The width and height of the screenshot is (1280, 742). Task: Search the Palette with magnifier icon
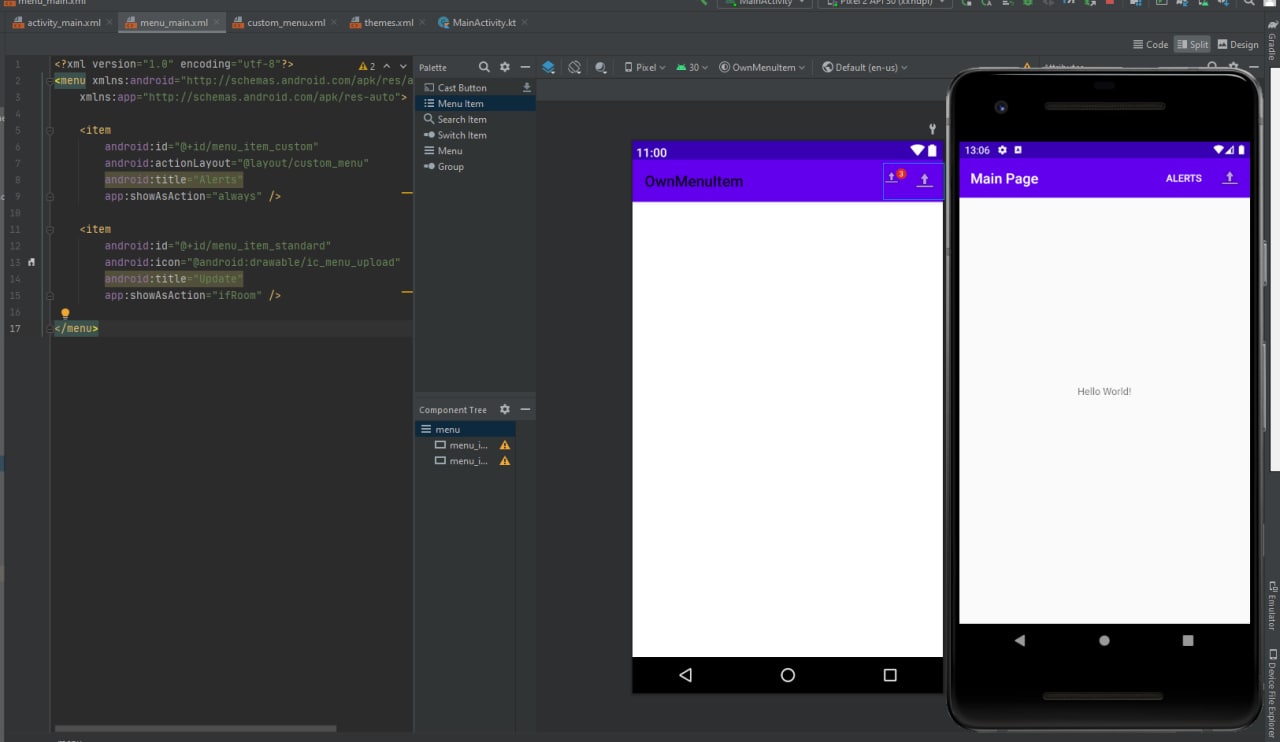(484, 67)
